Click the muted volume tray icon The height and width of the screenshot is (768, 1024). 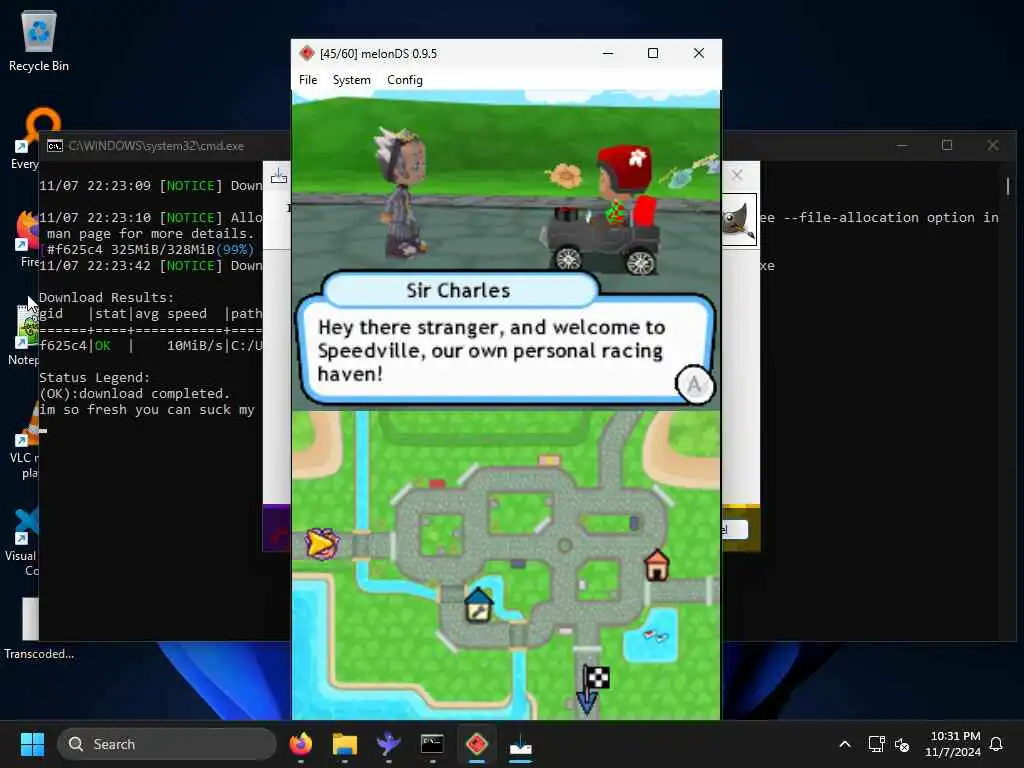click(x=902, y=744)
